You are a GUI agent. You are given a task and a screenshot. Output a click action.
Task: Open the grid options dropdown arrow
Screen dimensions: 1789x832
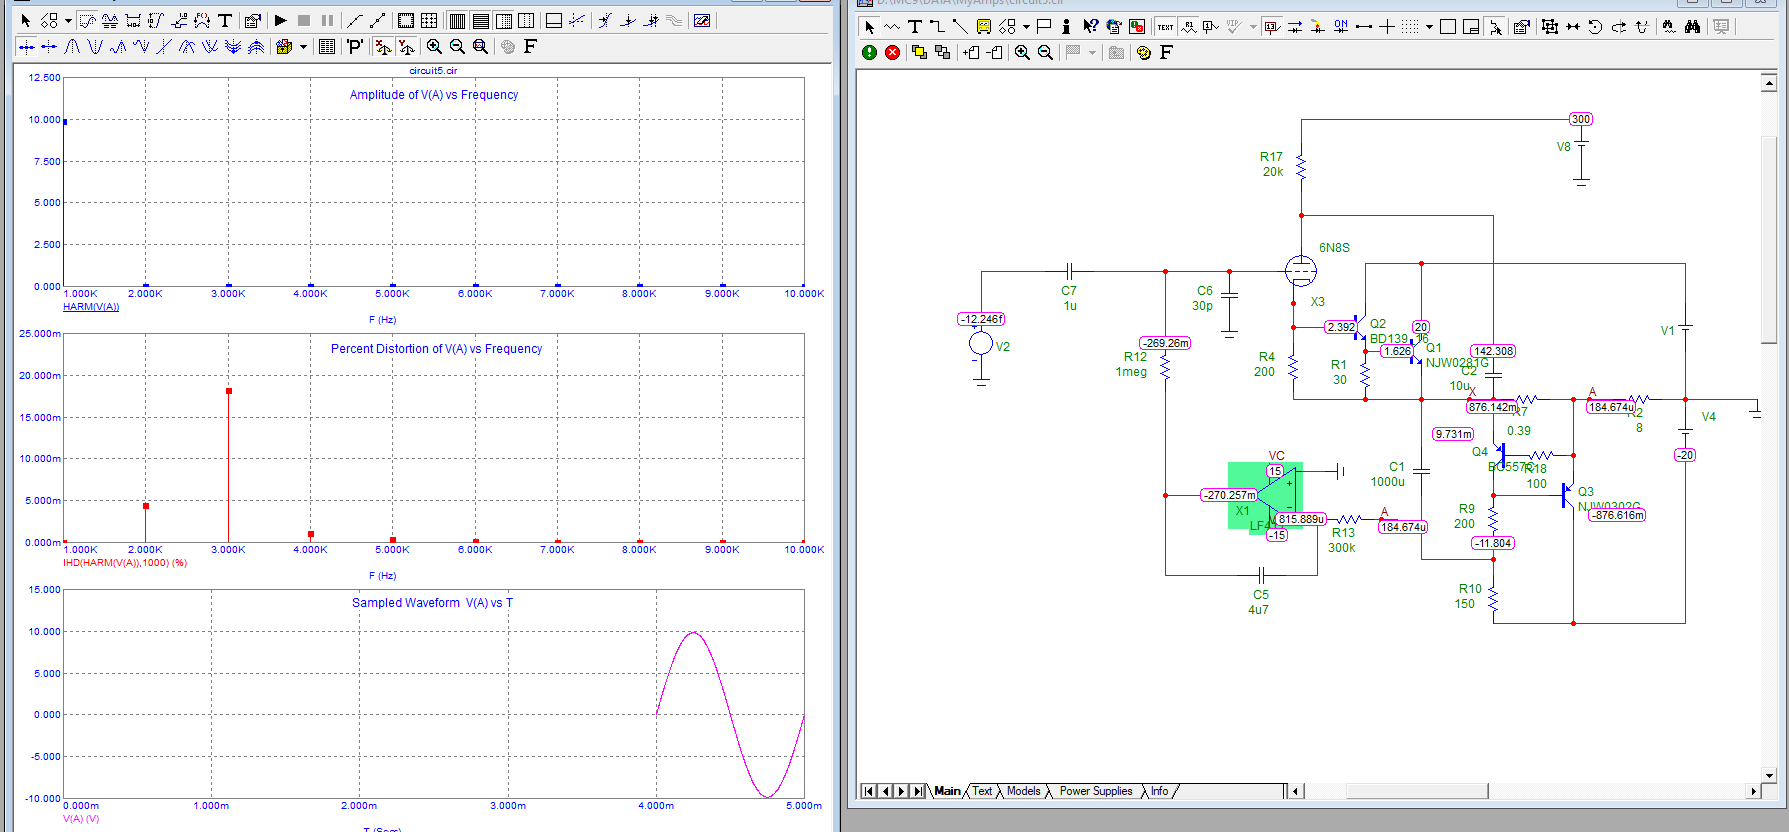coord(1429,27)
